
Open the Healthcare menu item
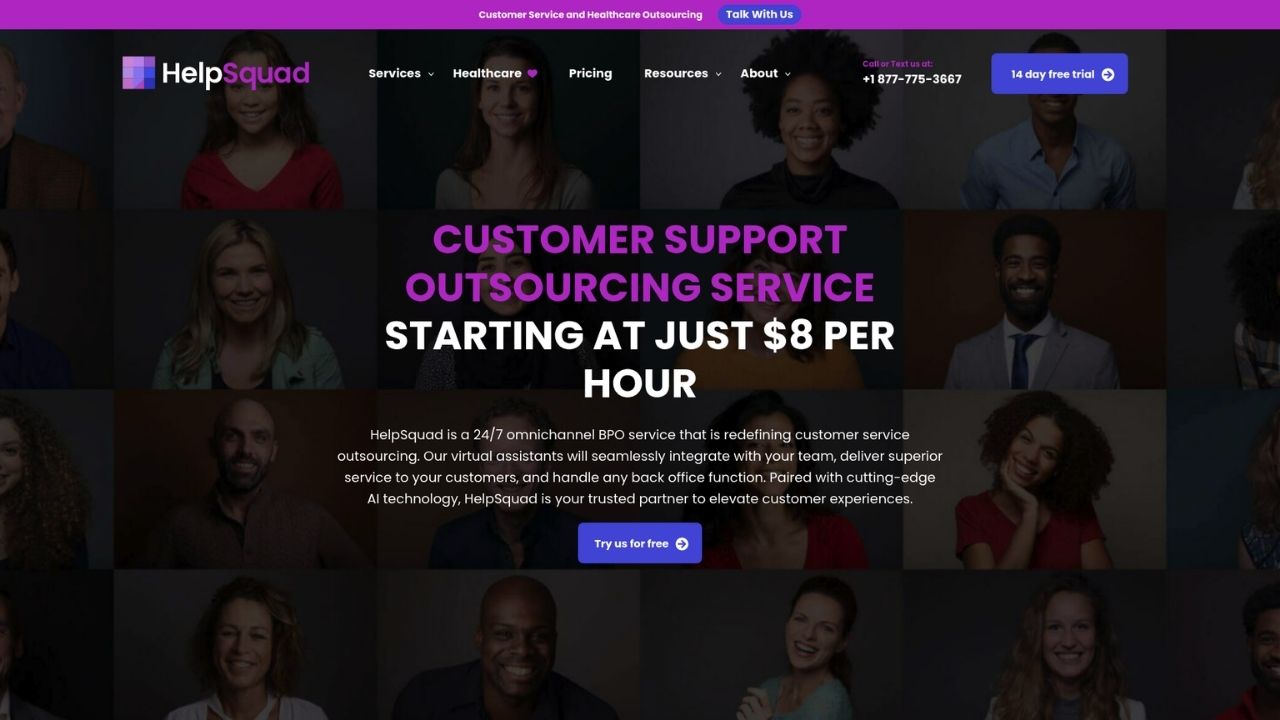487,73
